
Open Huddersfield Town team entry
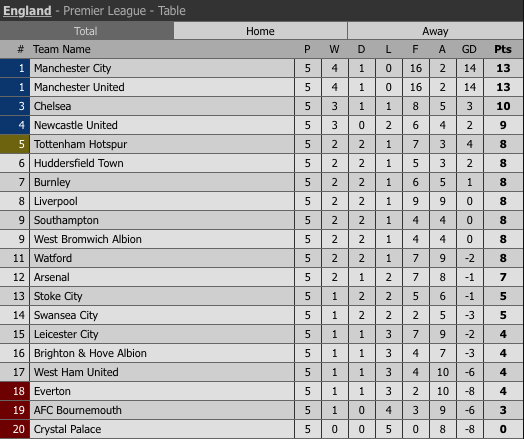[79, 163]
